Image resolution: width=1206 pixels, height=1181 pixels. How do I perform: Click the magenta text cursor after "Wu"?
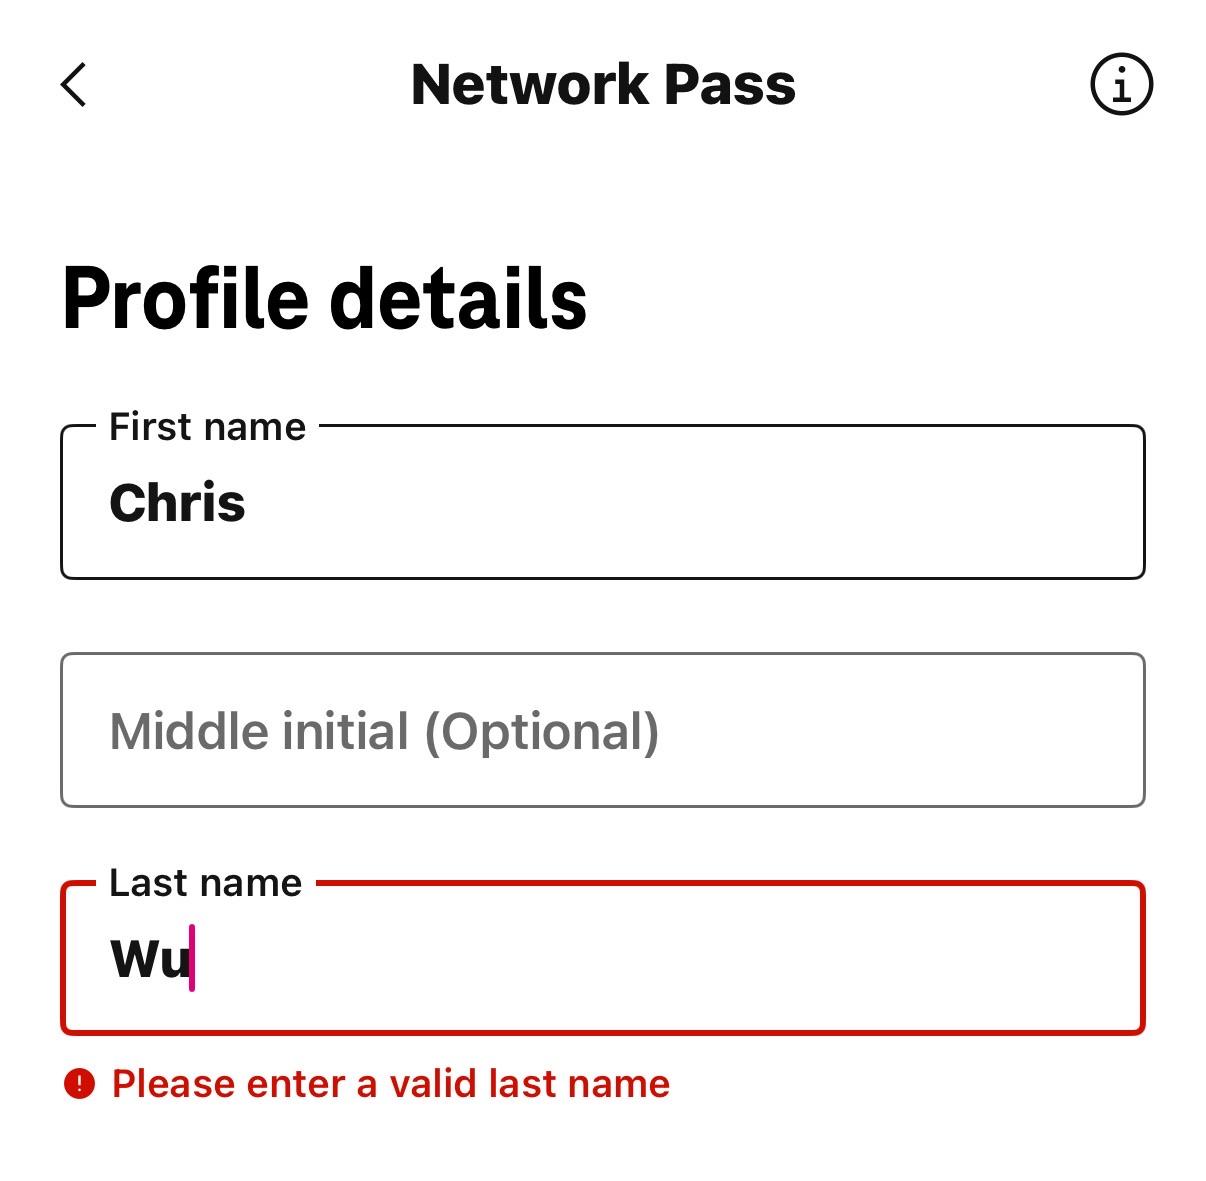pos(192,958)
